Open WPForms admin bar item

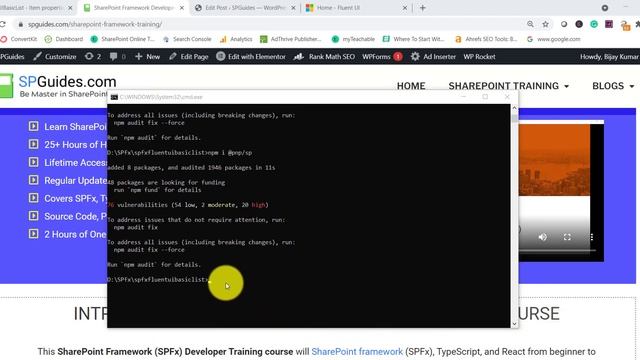pos(382,57)
